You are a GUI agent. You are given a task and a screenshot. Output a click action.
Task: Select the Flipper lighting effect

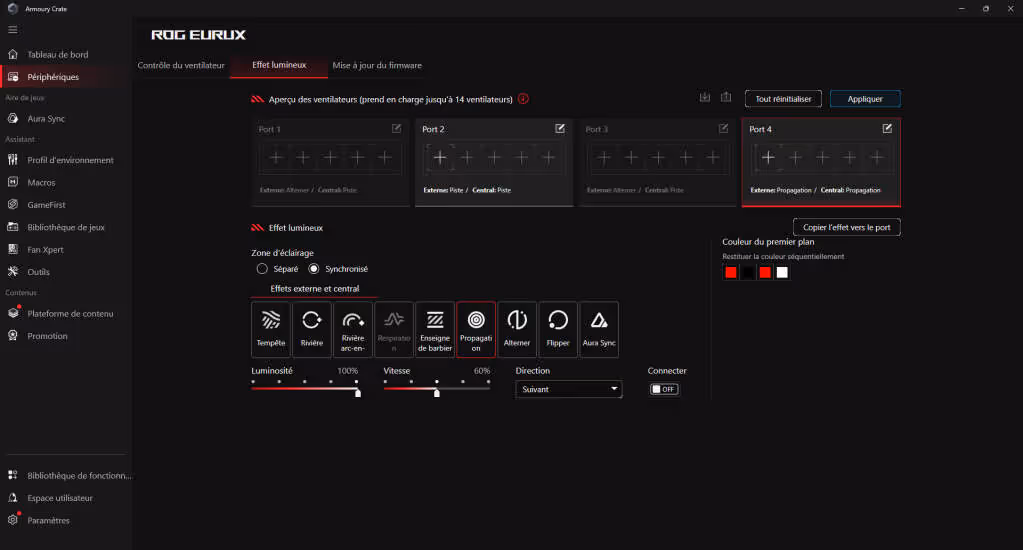[558, 329]
